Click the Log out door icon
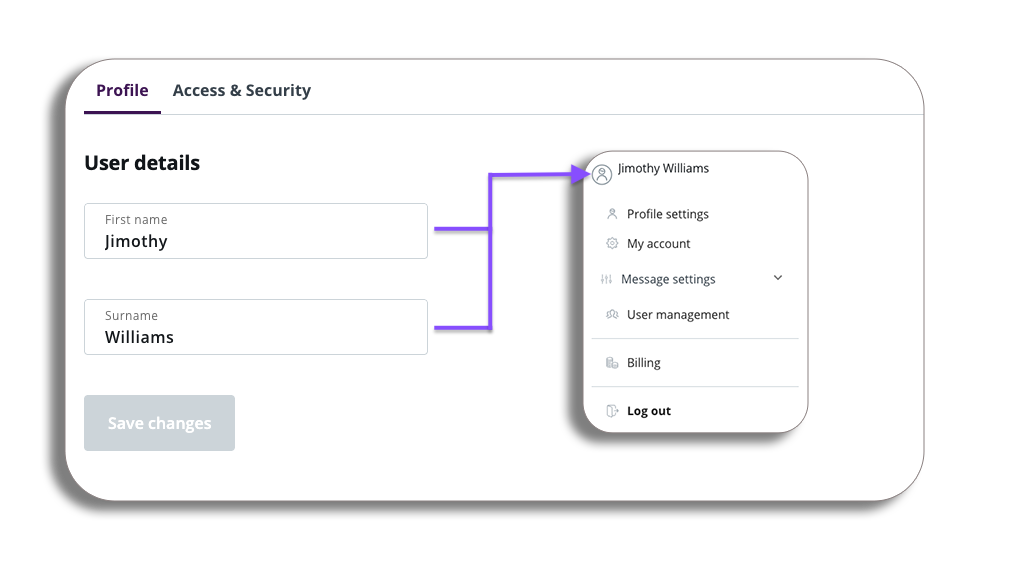 612,411
